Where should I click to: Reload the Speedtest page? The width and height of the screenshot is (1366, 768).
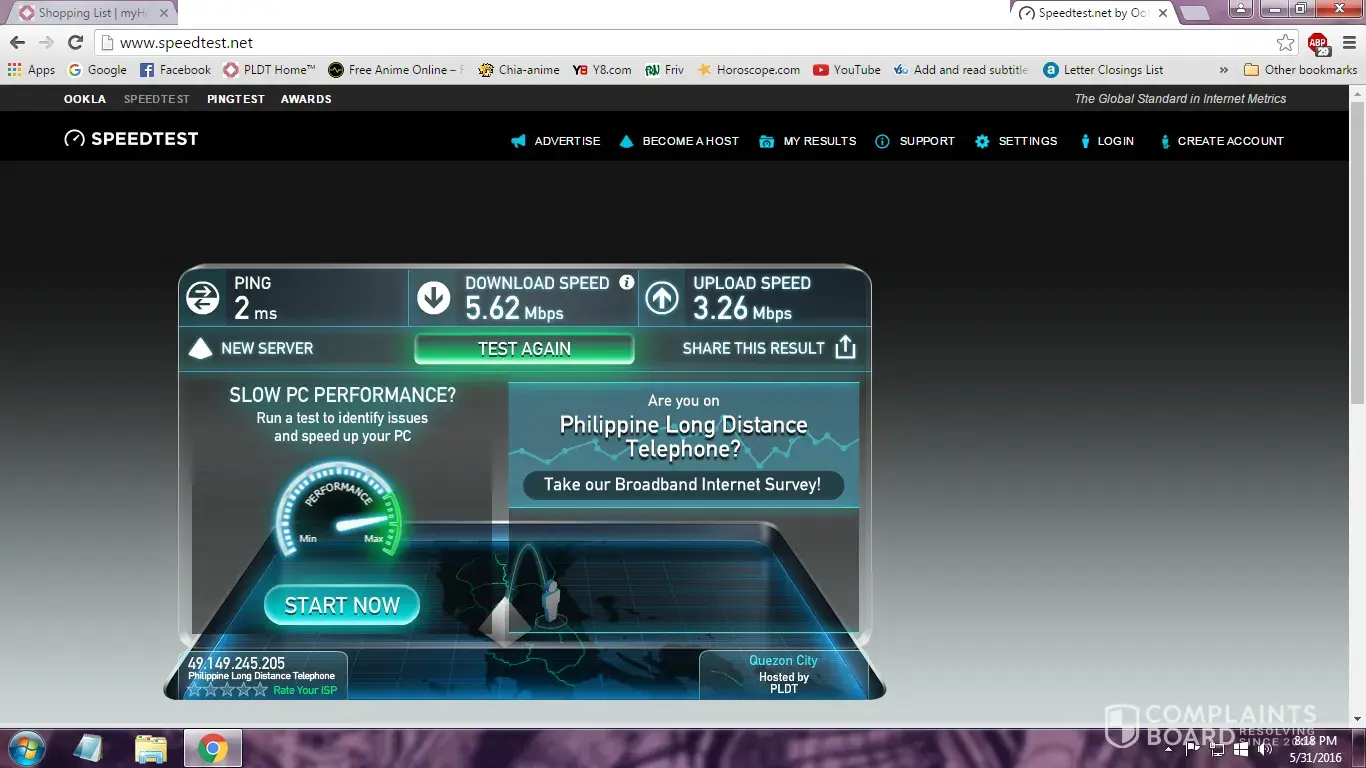coord(75,43)
